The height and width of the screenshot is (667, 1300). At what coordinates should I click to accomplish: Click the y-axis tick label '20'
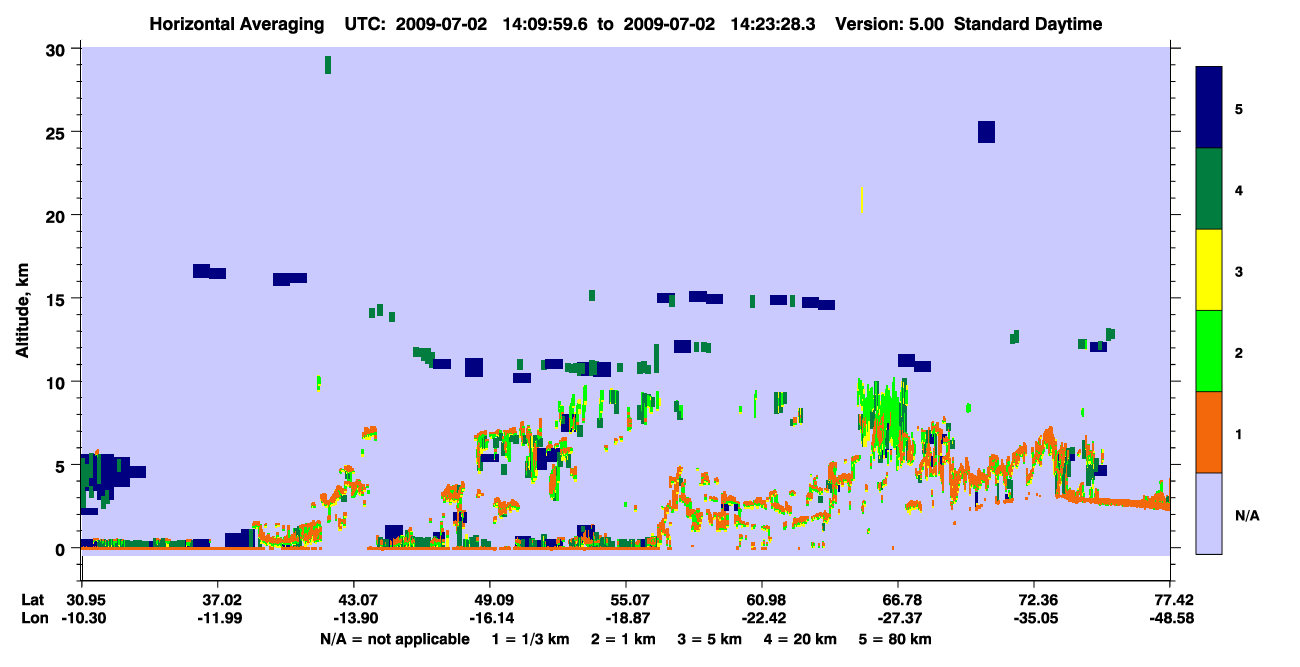(x=57, y=216)
